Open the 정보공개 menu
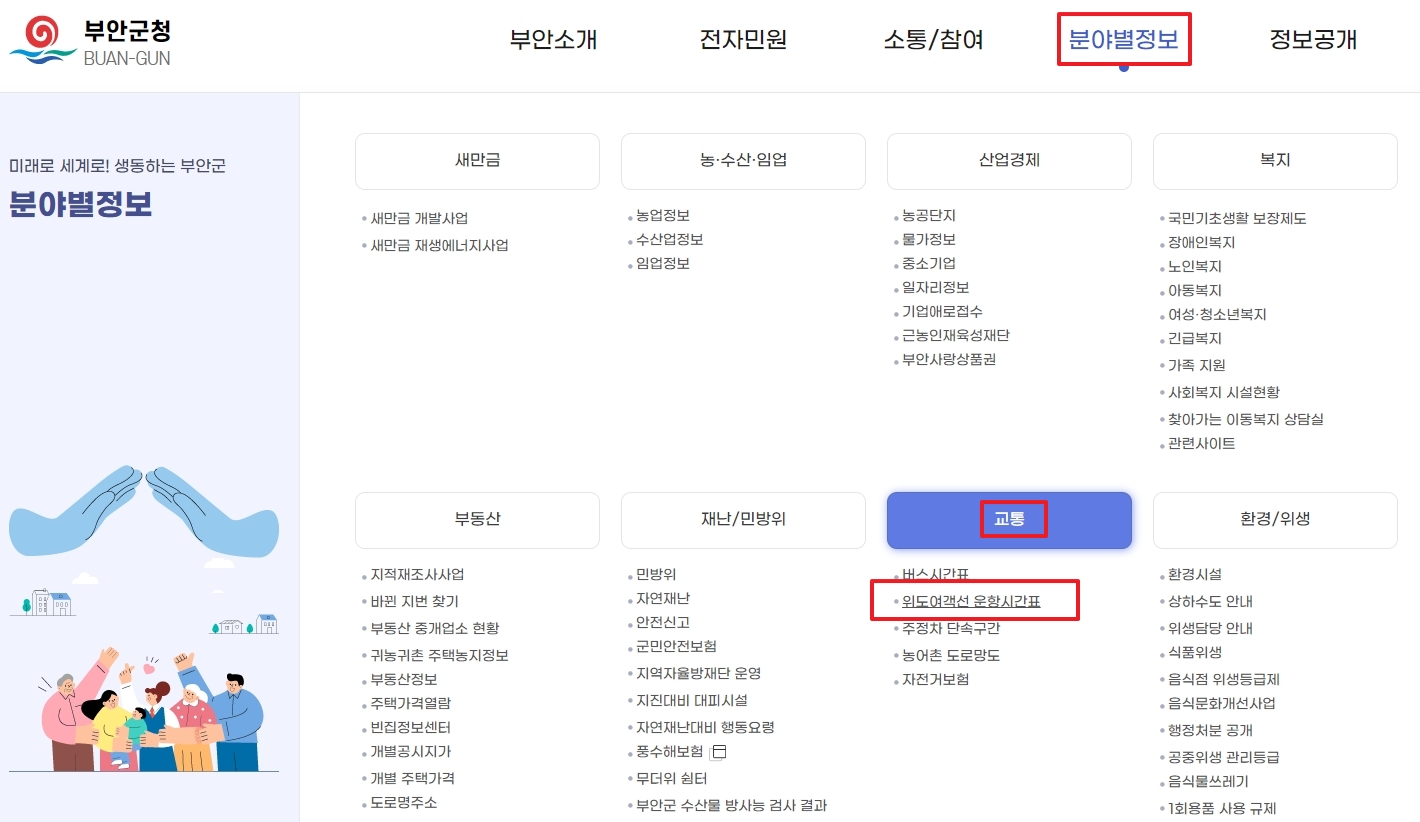1420x822 pixels. 1311,40
